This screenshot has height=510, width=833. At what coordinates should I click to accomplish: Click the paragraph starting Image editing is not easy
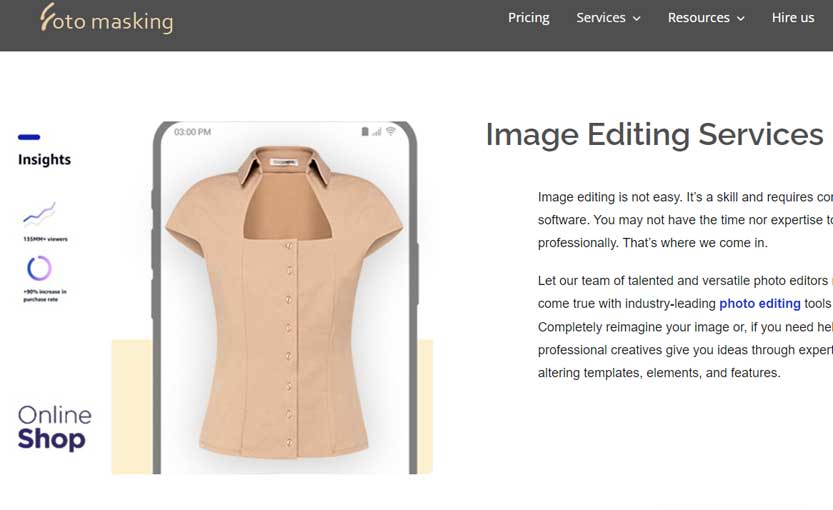coord(685,220)
